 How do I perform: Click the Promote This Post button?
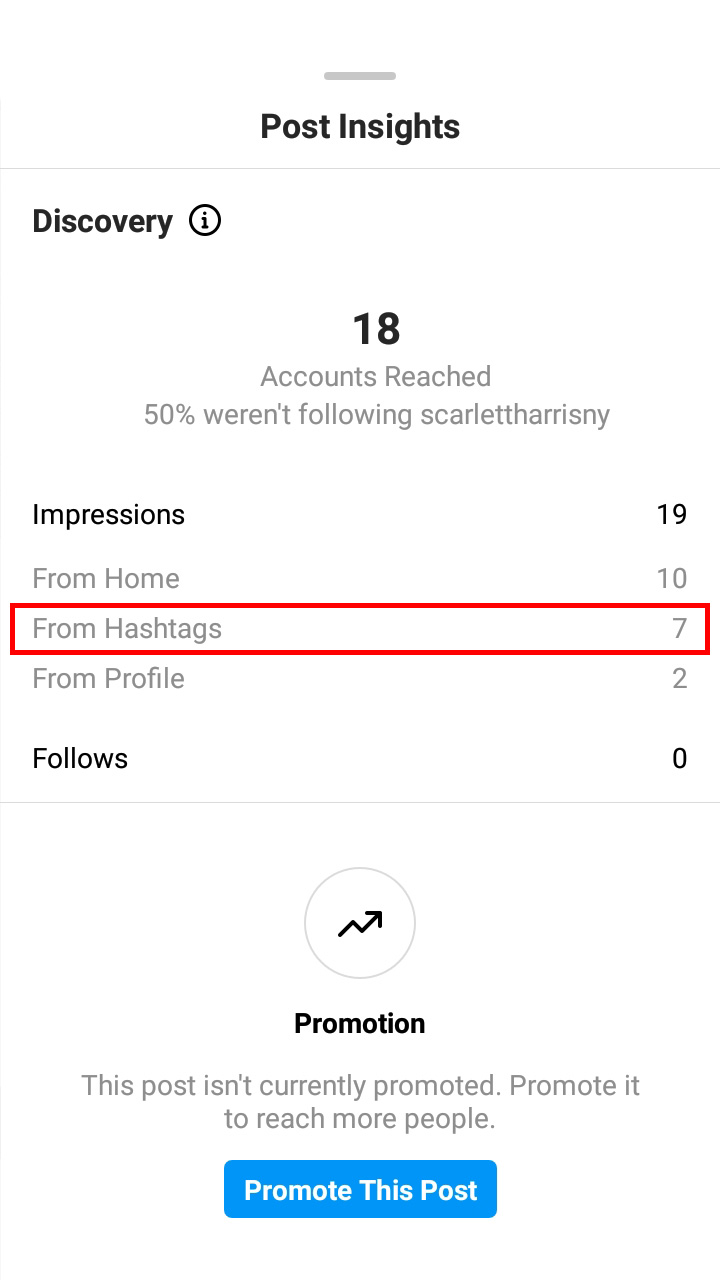360,1189
